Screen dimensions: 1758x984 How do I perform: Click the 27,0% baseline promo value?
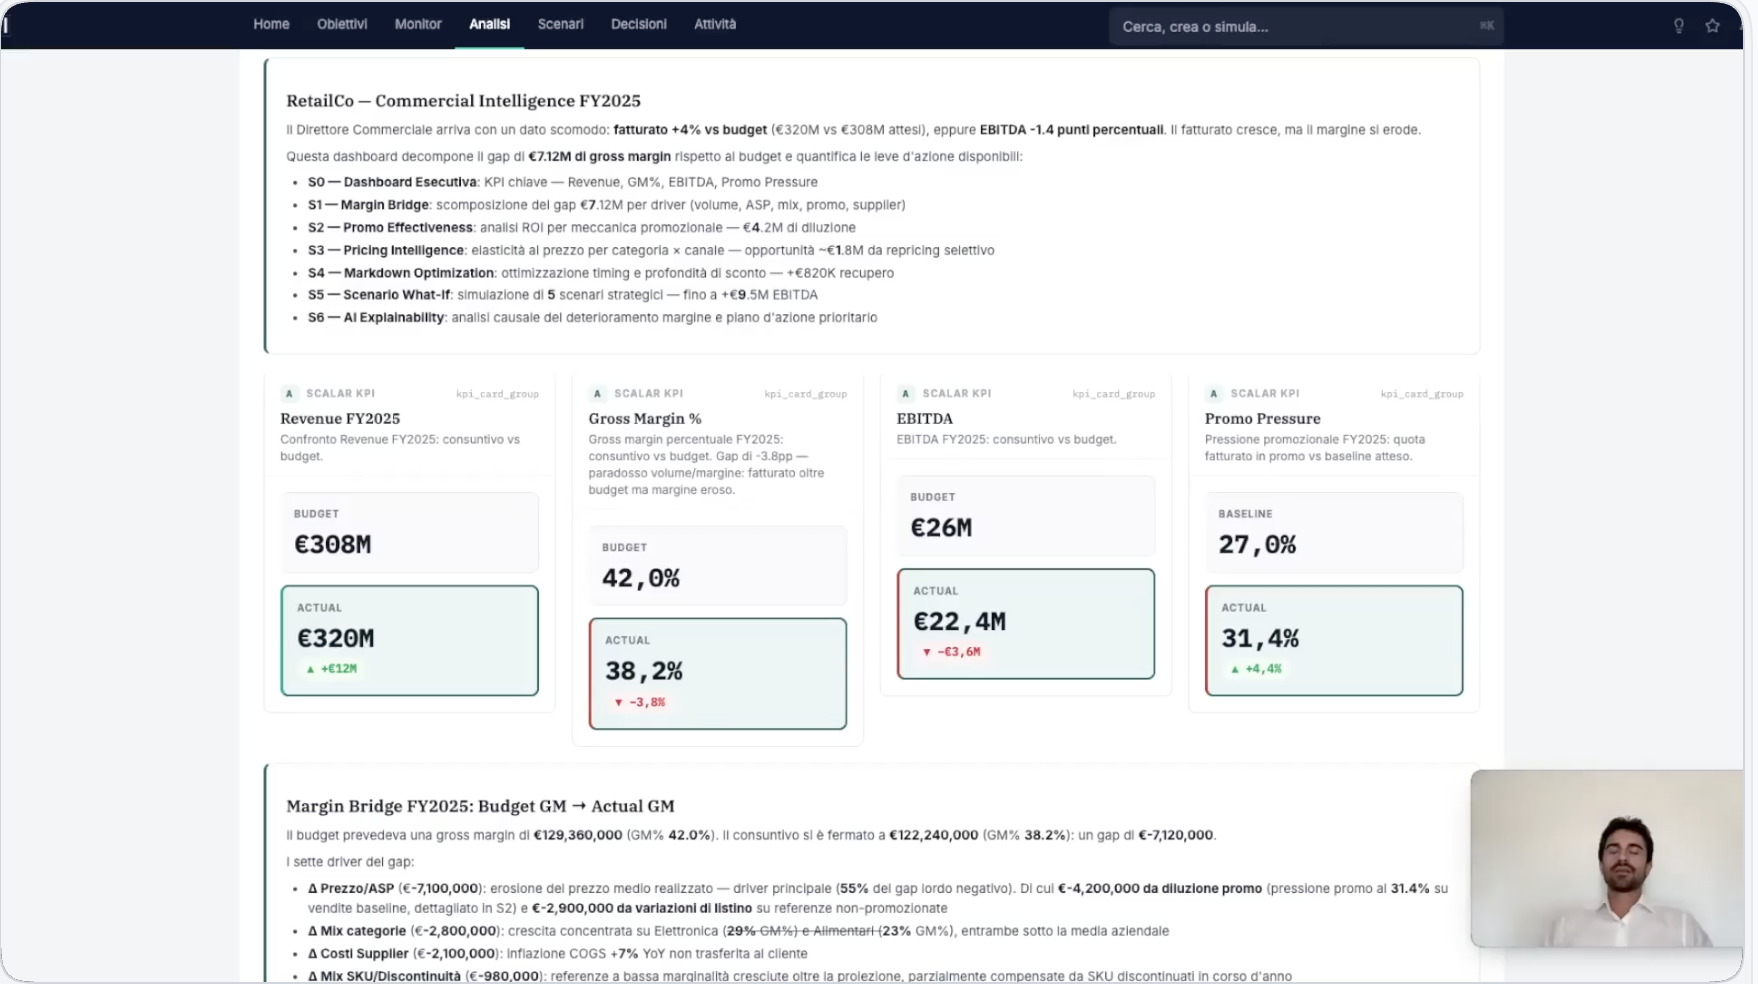[1257, 545]
